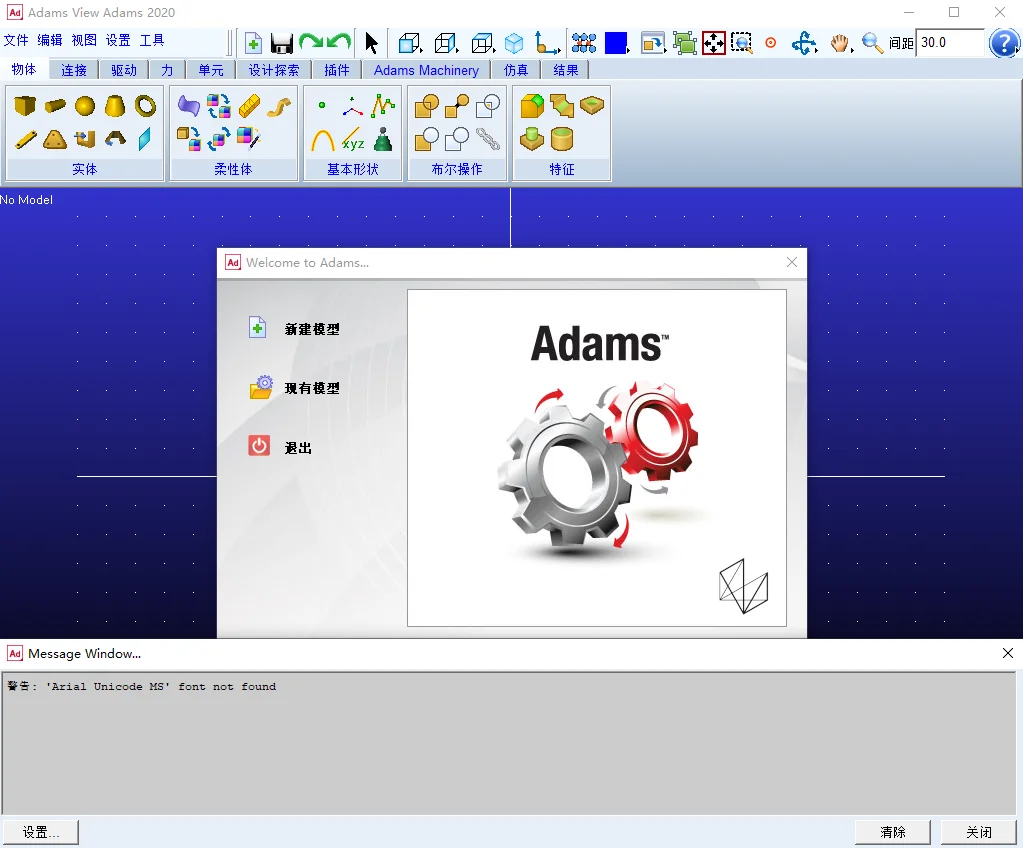The height and width of the screenshot is (848, 1023).
Task: Select the sphere solid tool
Action: [x=85, y=106]
